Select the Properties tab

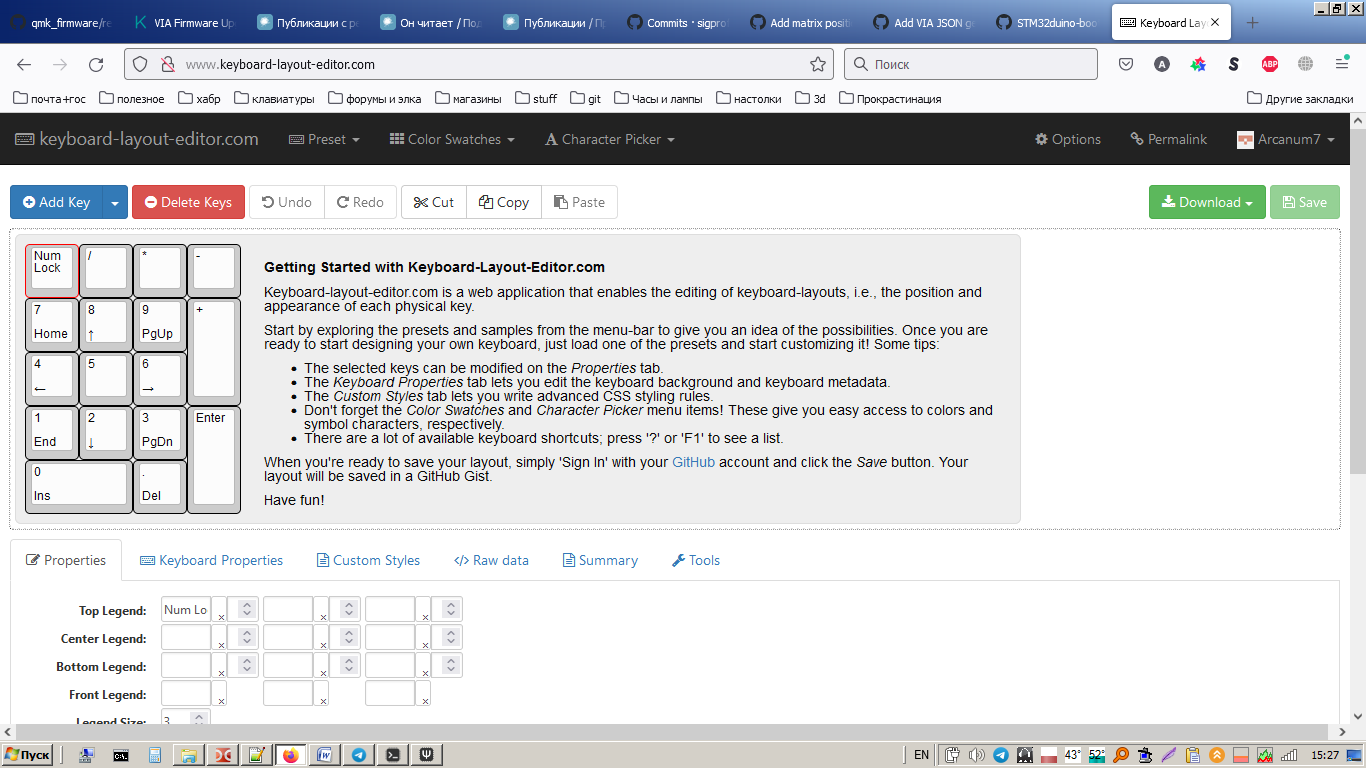pyautogui.click(x=66, y=560)
